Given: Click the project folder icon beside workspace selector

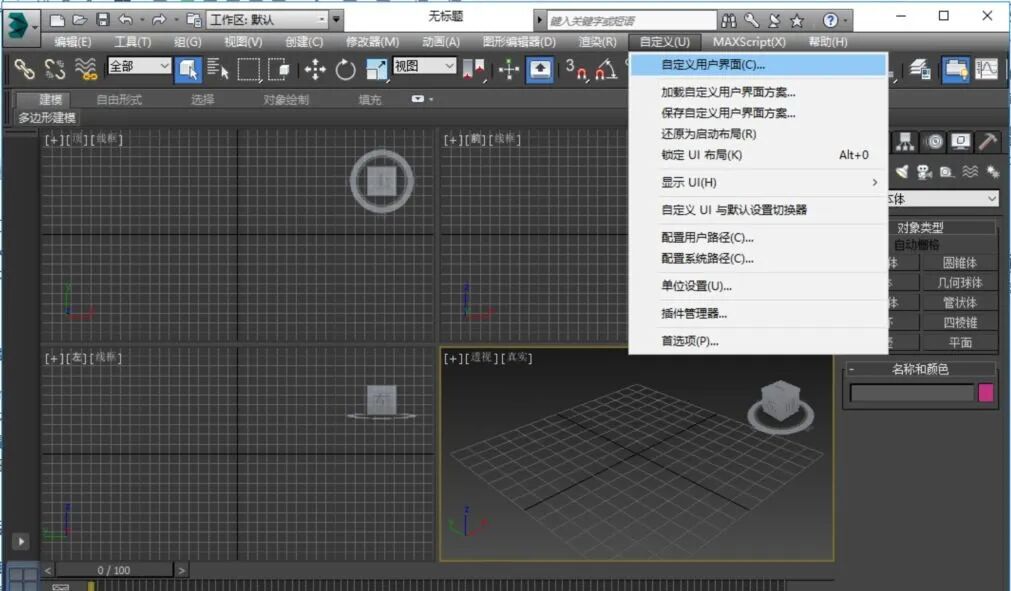Looking at the screenshot, I should point(193,20).
